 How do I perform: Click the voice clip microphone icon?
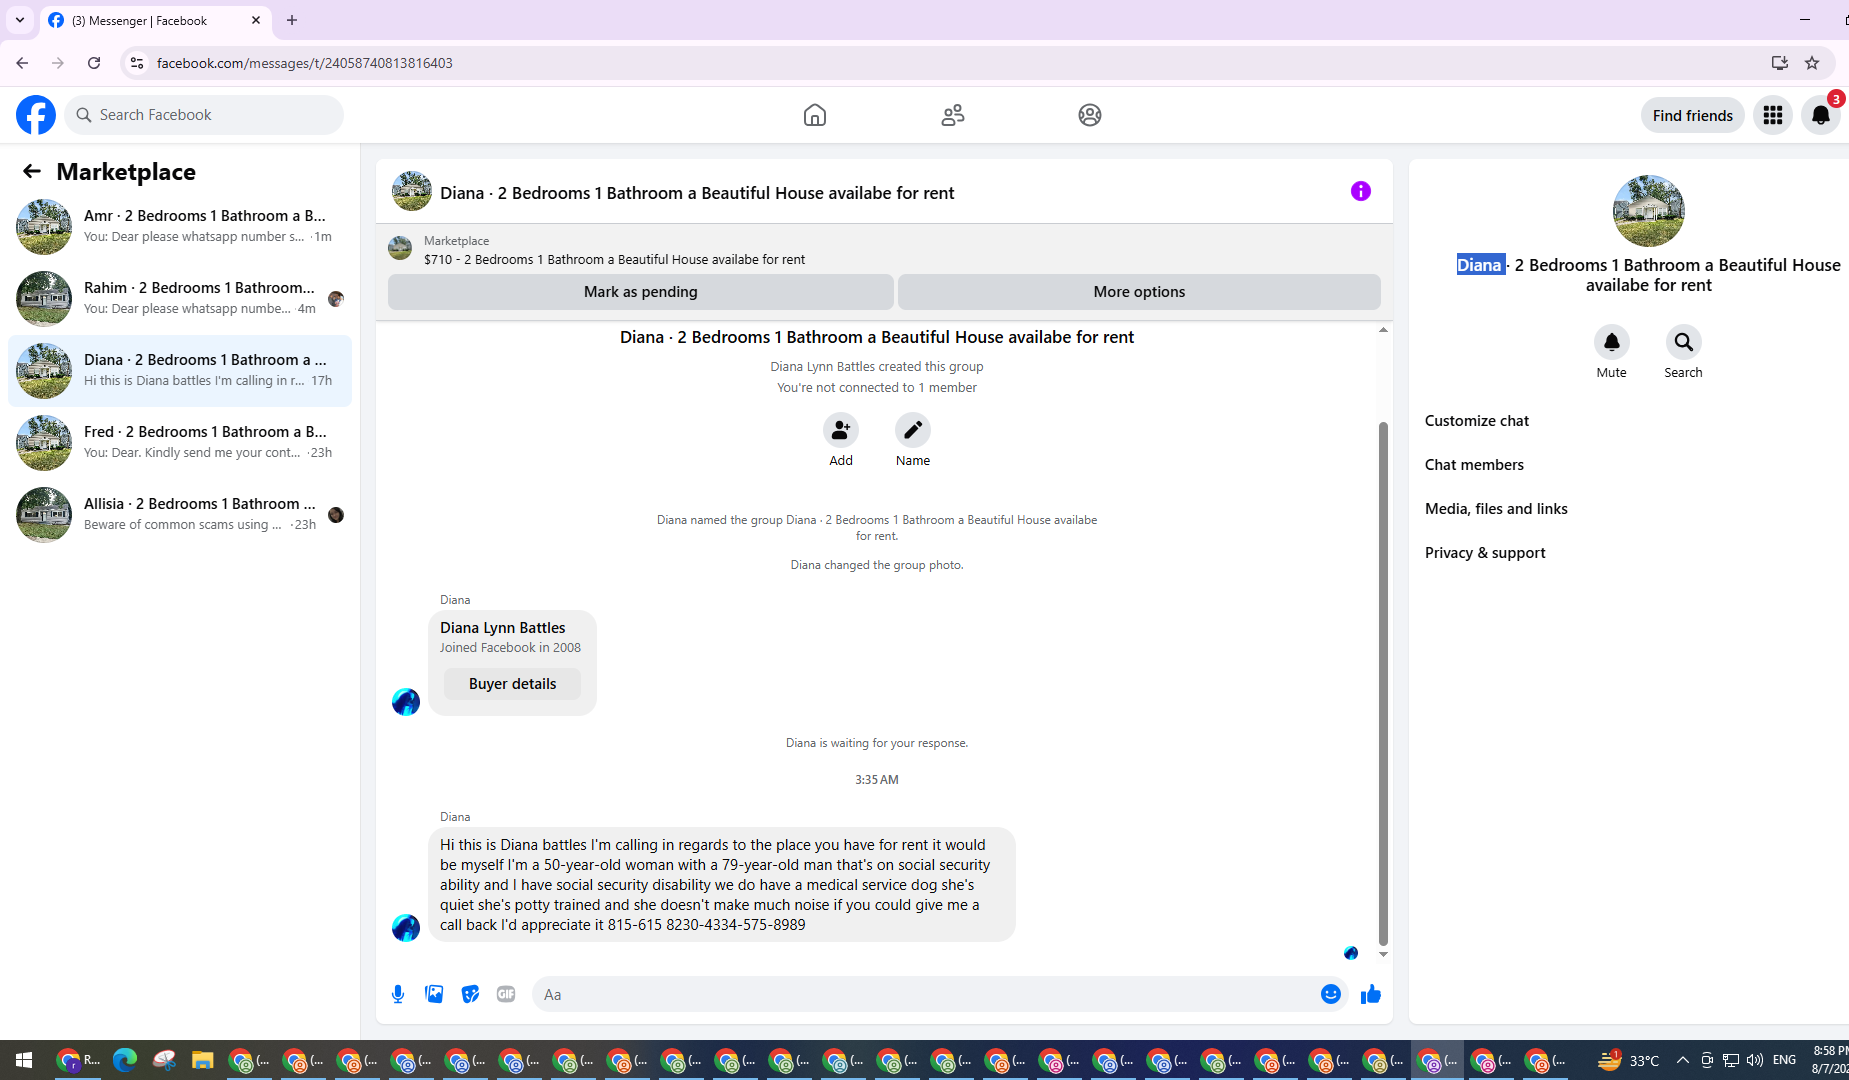point(398,994)
